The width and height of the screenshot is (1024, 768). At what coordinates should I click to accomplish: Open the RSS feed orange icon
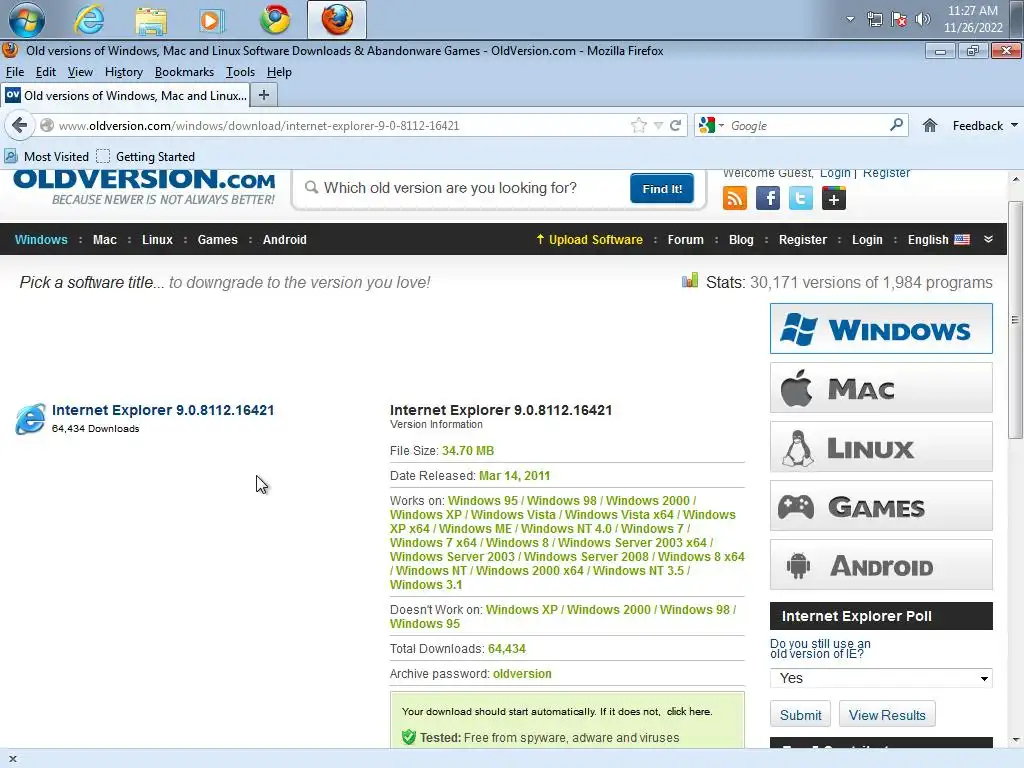click(735, 198)
